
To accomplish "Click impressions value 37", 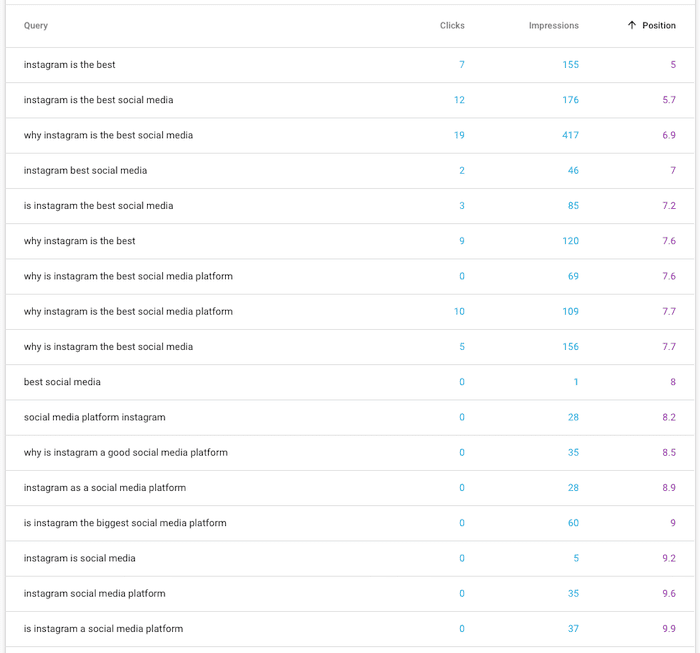I will pyautogui.click(x=573, y=629).
